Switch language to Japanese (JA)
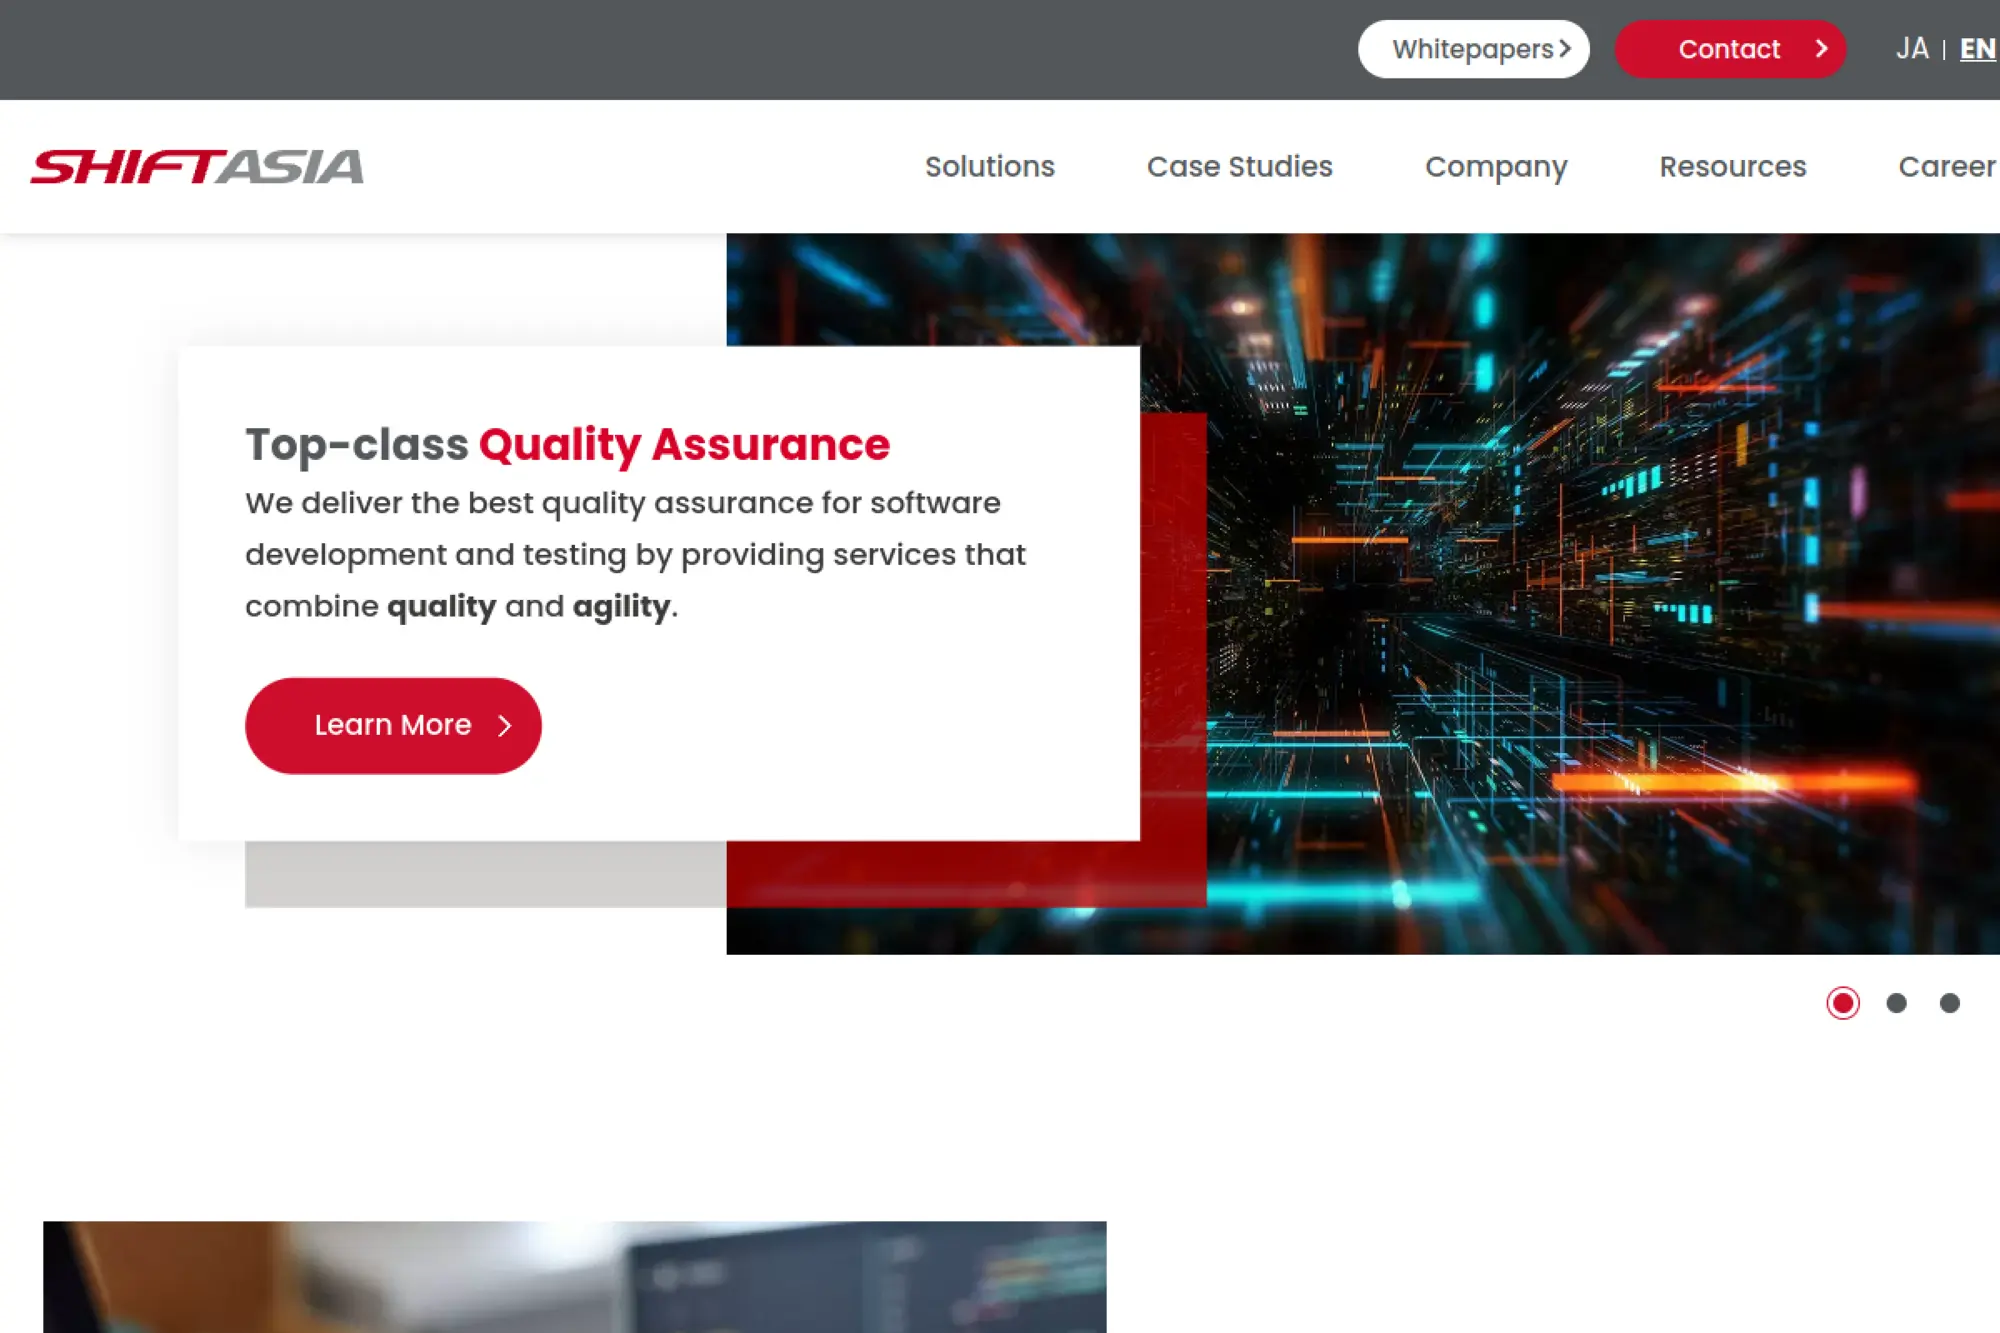This screenshot has height=1333, width=2000. 1911,49
